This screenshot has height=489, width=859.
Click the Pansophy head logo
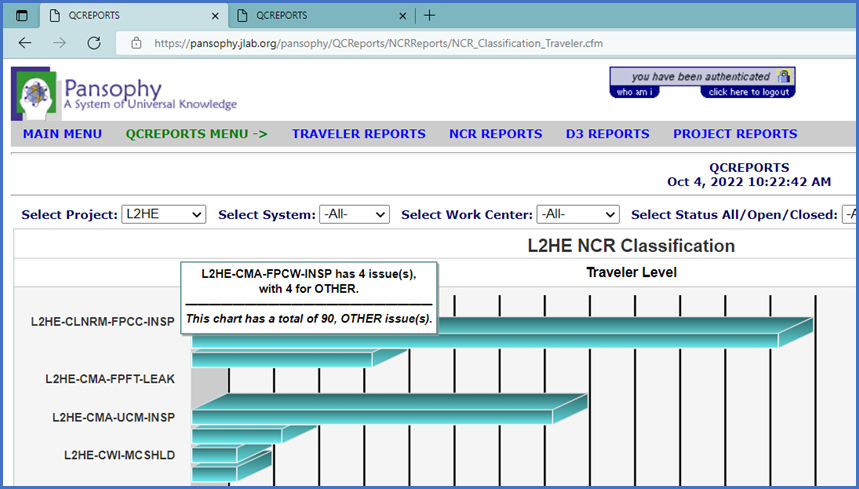(34, 94)
